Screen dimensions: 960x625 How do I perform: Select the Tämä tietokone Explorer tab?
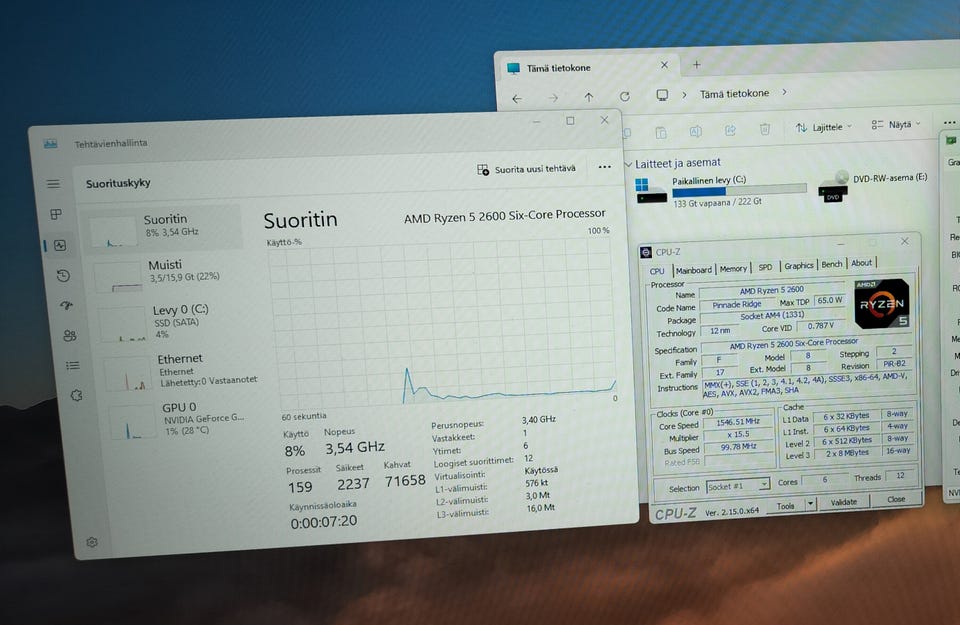(587, 67)
